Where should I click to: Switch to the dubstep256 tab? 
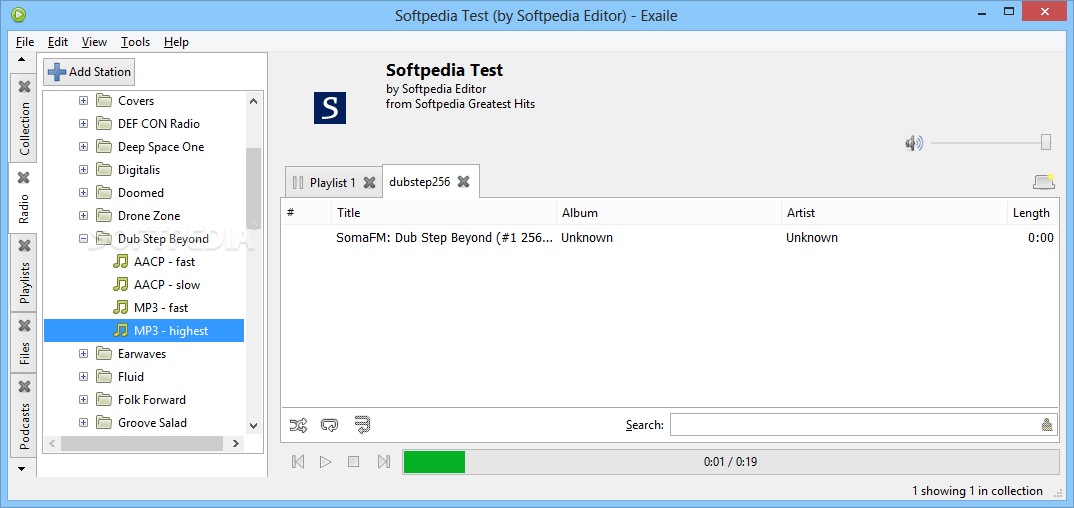[x=419, y=181]
